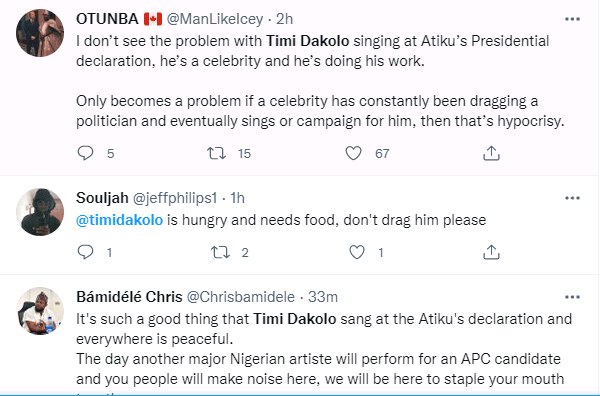Visit @jeffphilips1 profile handle
Viewport: 600px width, 396px height.
[x=175, y=198]
